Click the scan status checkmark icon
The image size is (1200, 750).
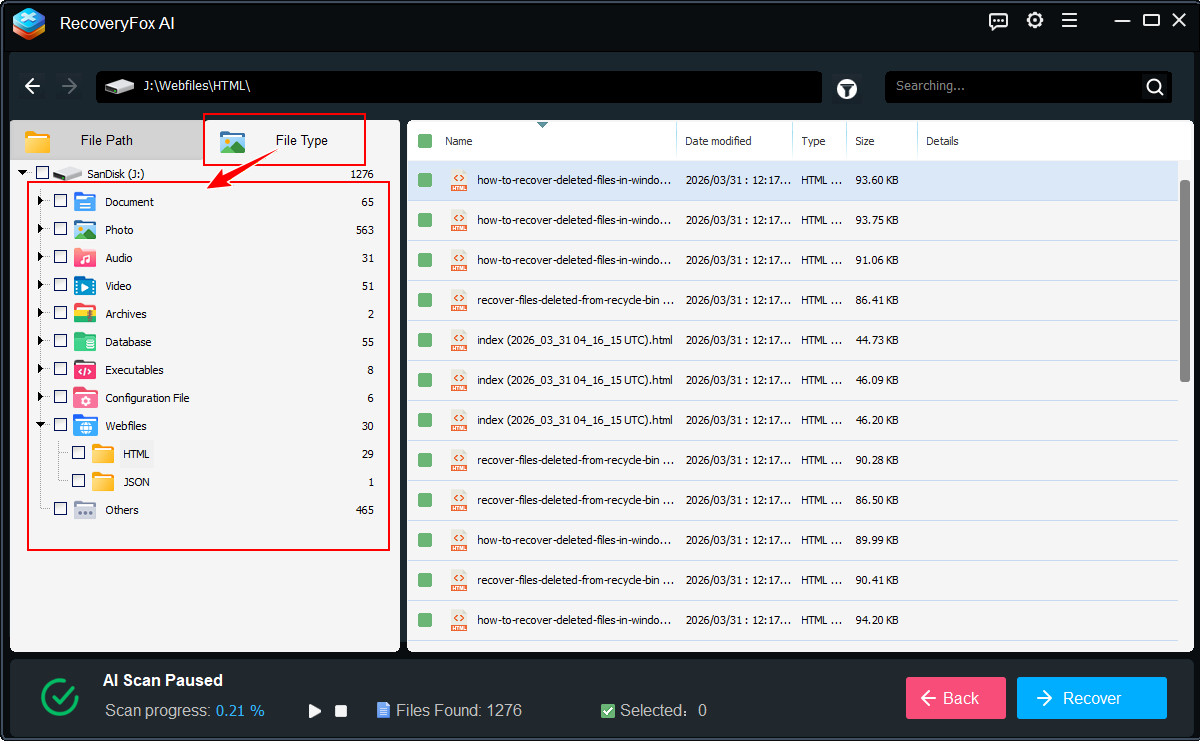click(x=60, y=697)
